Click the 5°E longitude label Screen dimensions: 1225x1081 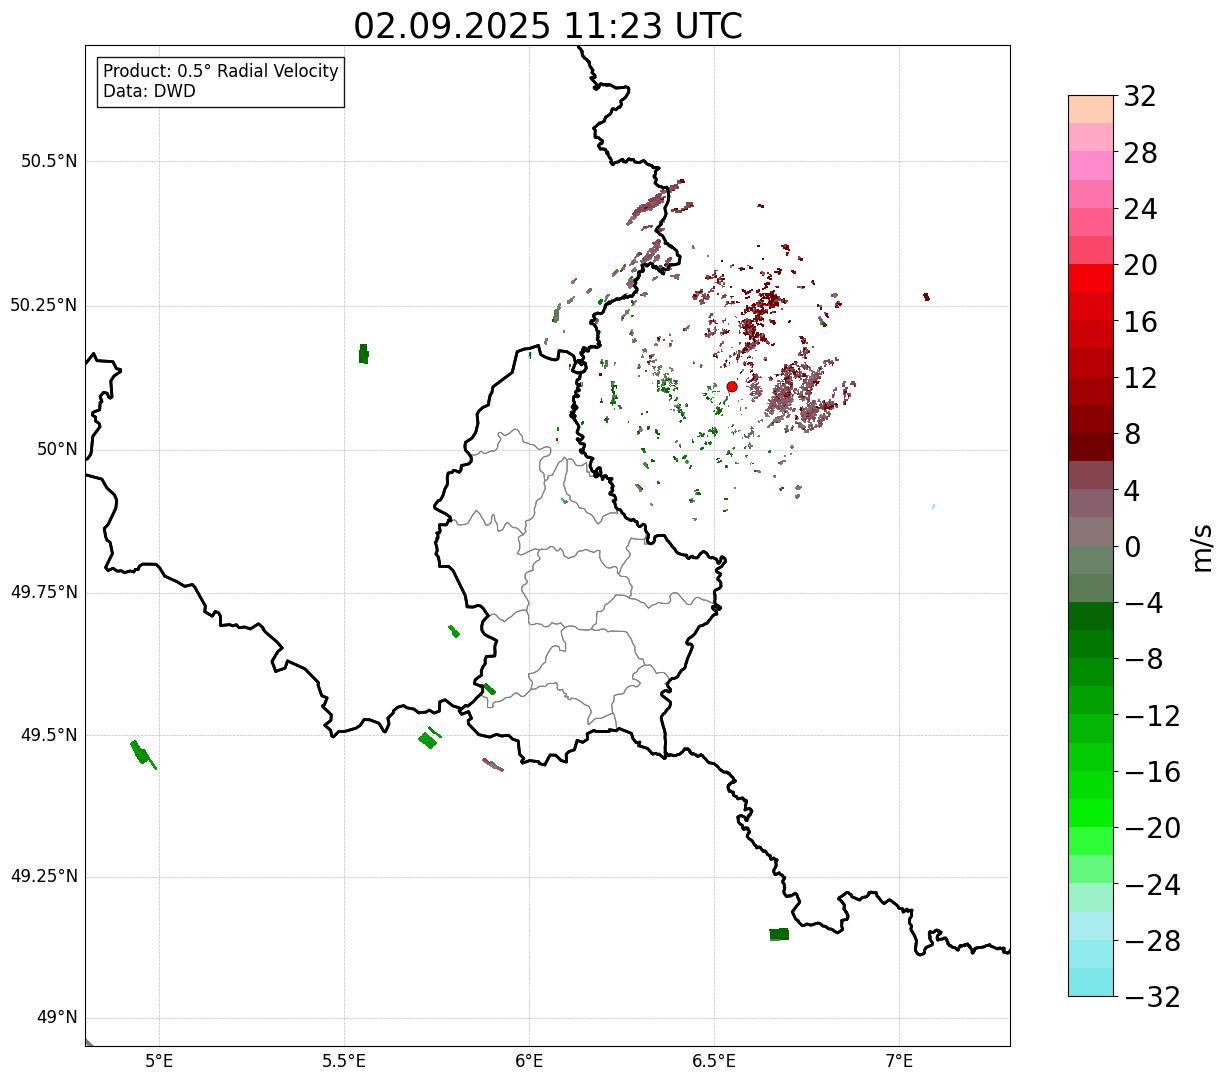click(159, 1061)
